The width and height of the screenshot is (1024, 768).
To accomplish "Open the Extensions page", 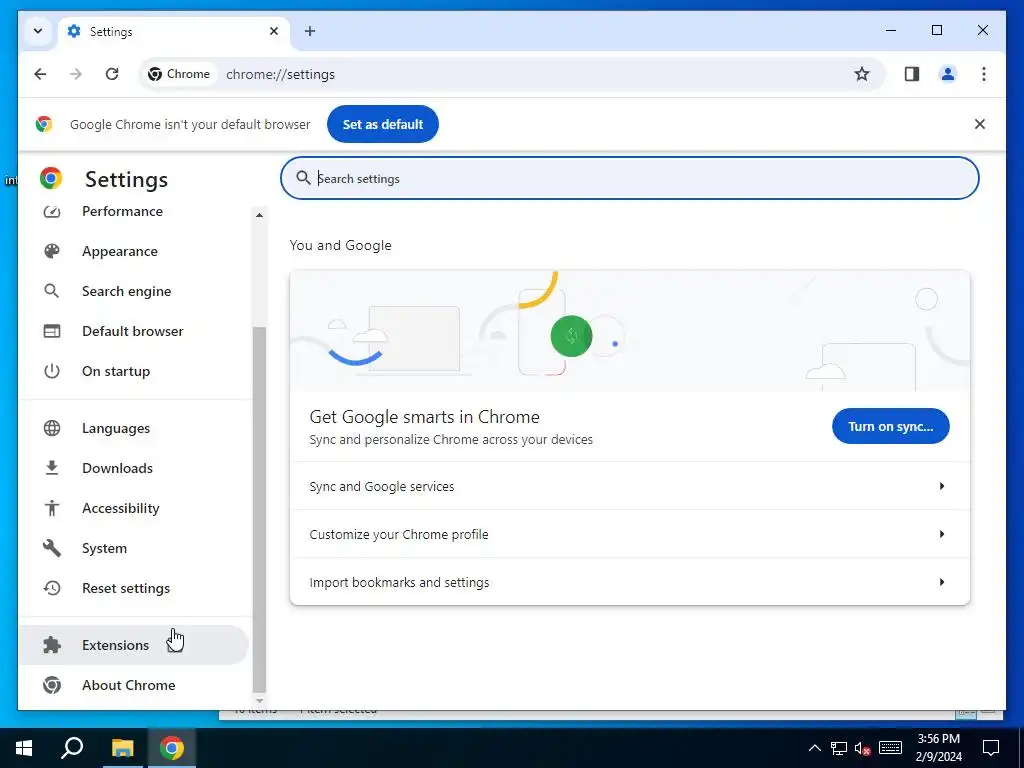I will 134,645.
